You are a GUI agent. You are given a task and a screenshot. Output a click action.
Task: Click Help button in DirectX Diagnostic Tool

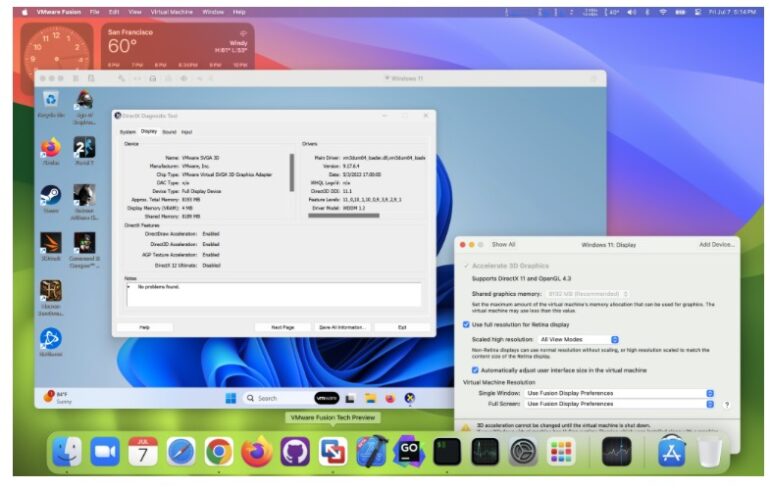click(144, 327)
